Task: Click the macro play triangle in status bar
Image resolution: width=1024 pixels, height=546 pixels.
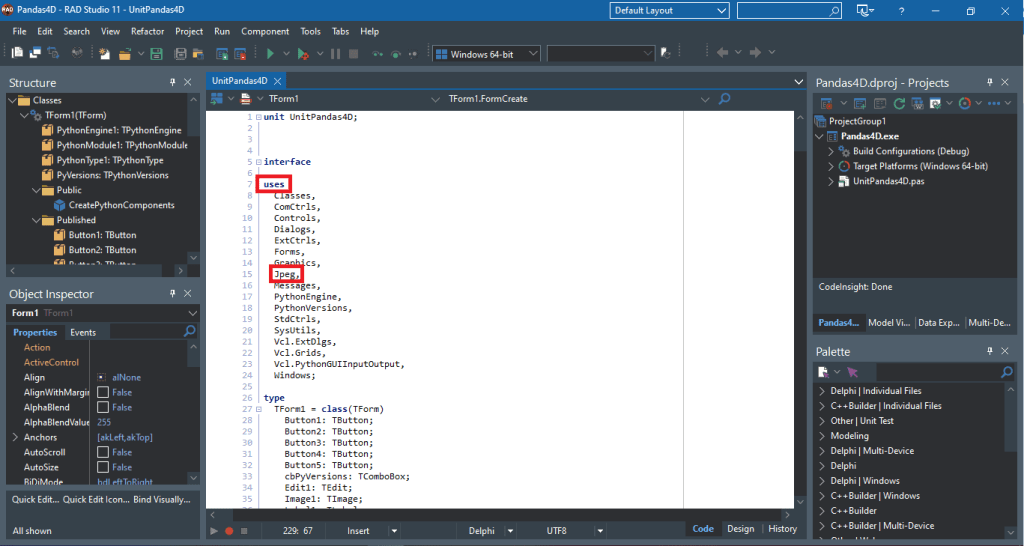Action: pyautogui.click(x=214, y=531)
